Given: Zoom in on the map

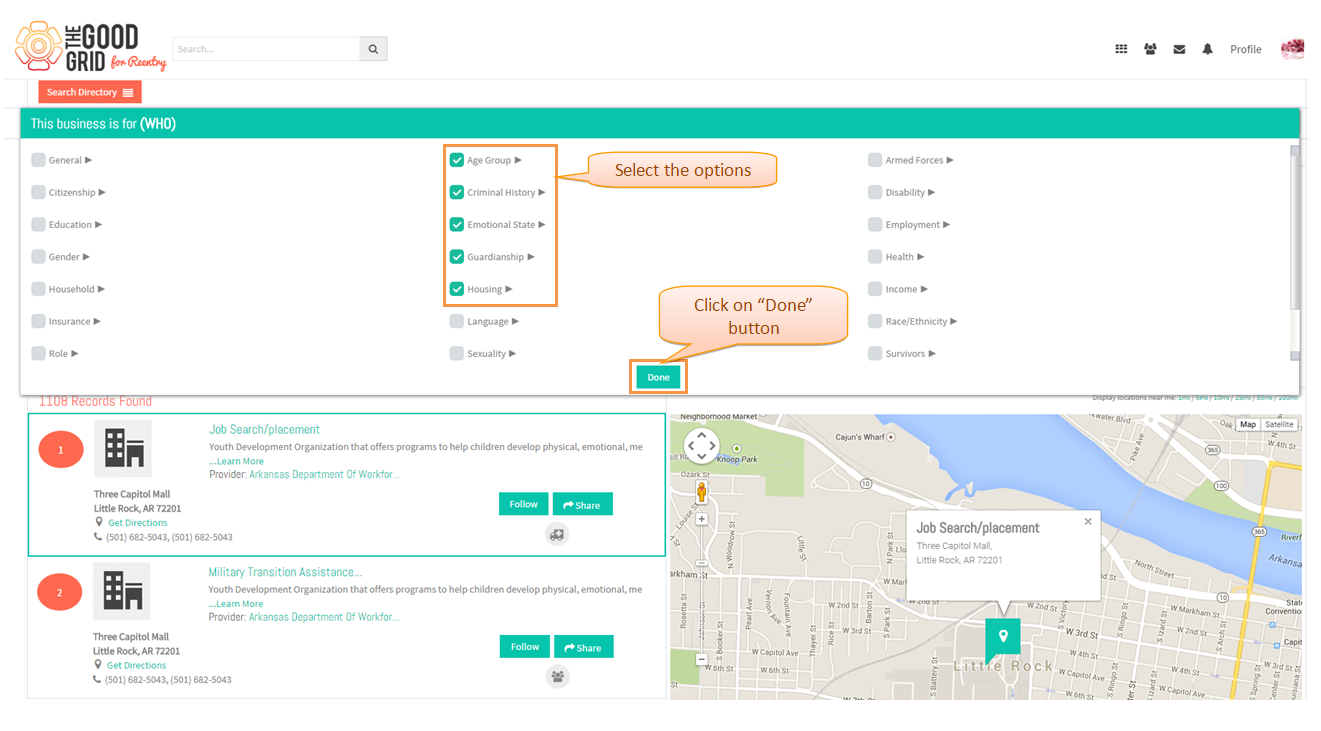Looking at the screenshot, I should pyautogui.click(x=701, y=519).
